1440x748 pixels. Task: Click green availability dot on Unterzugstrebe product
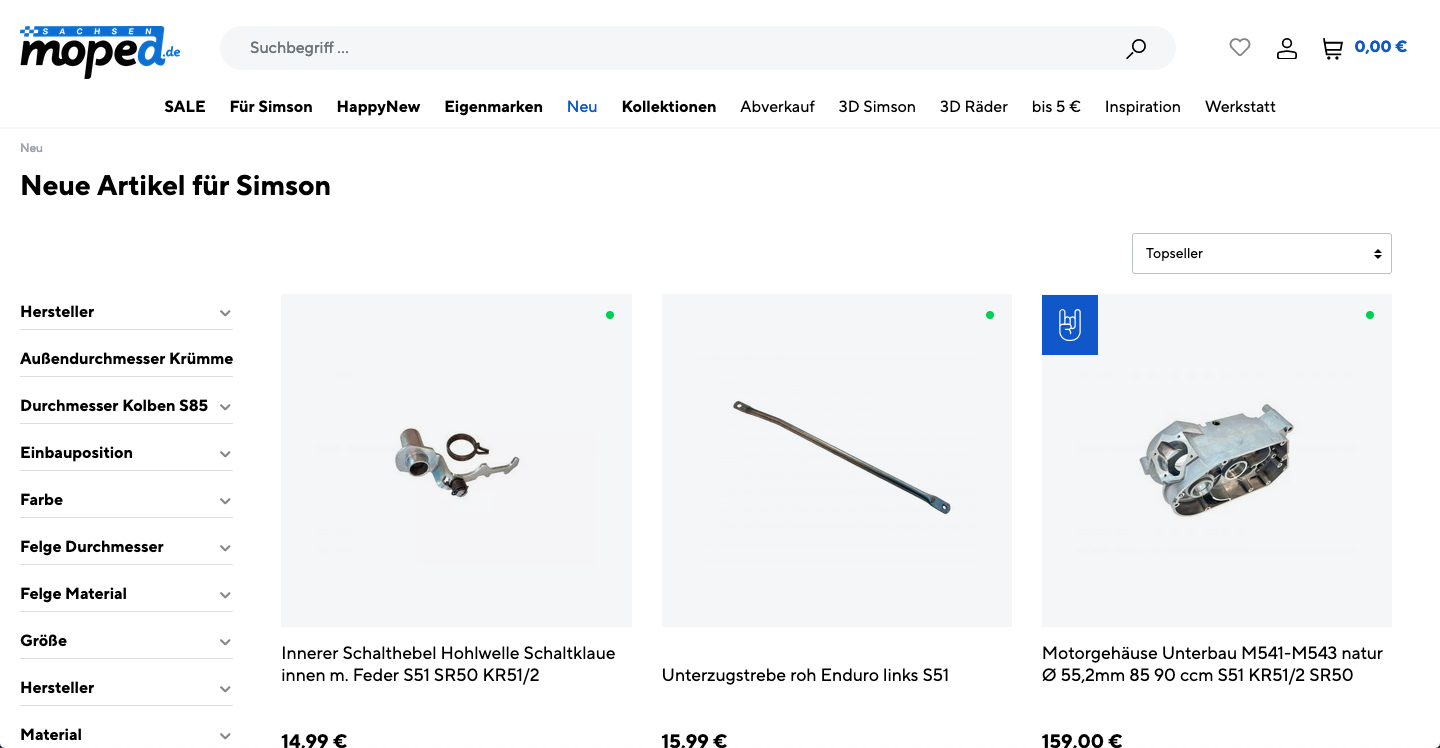coord(990,315)
